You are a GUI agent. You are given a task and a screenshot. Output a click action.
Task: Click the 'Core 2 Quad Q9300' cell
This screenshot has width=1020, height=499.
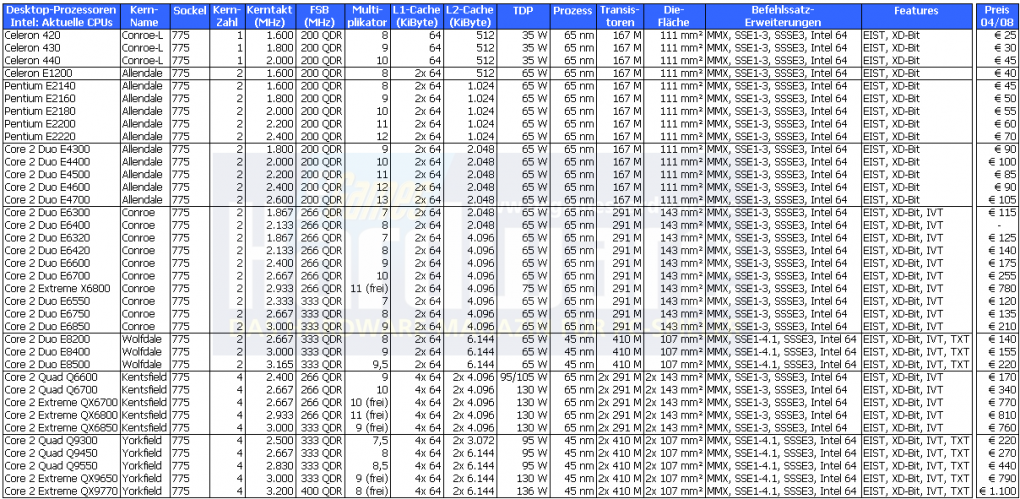tap(62, 440)
